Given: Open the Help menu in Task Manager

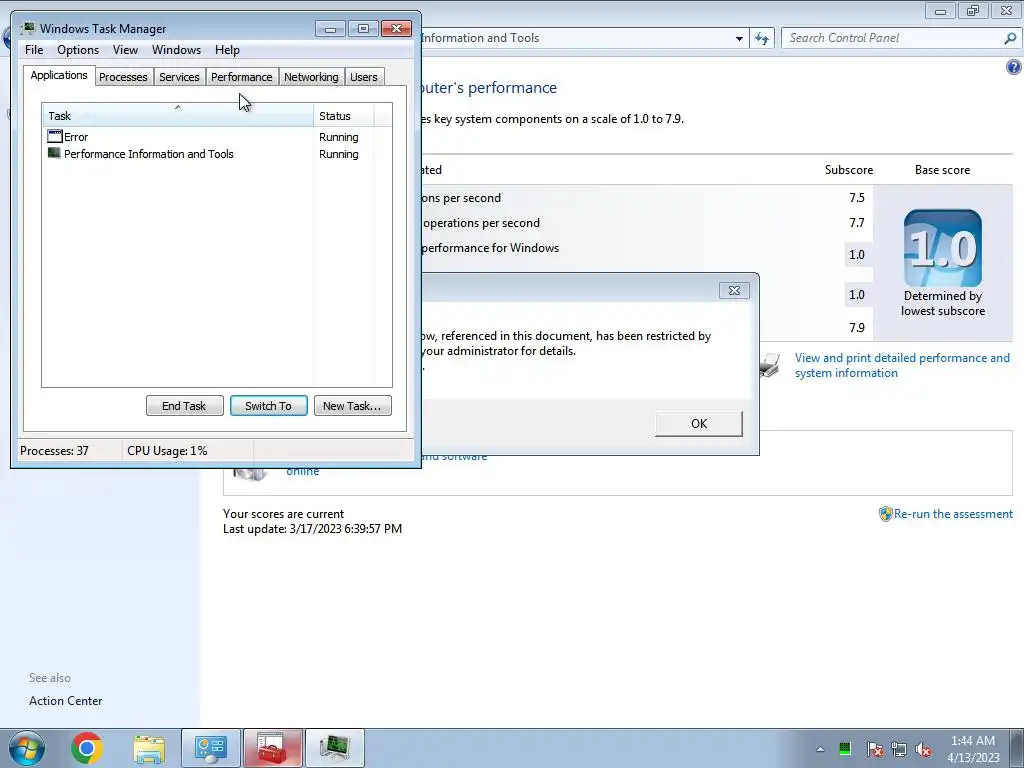Looking at the screenshot, I should coord(227,50).
